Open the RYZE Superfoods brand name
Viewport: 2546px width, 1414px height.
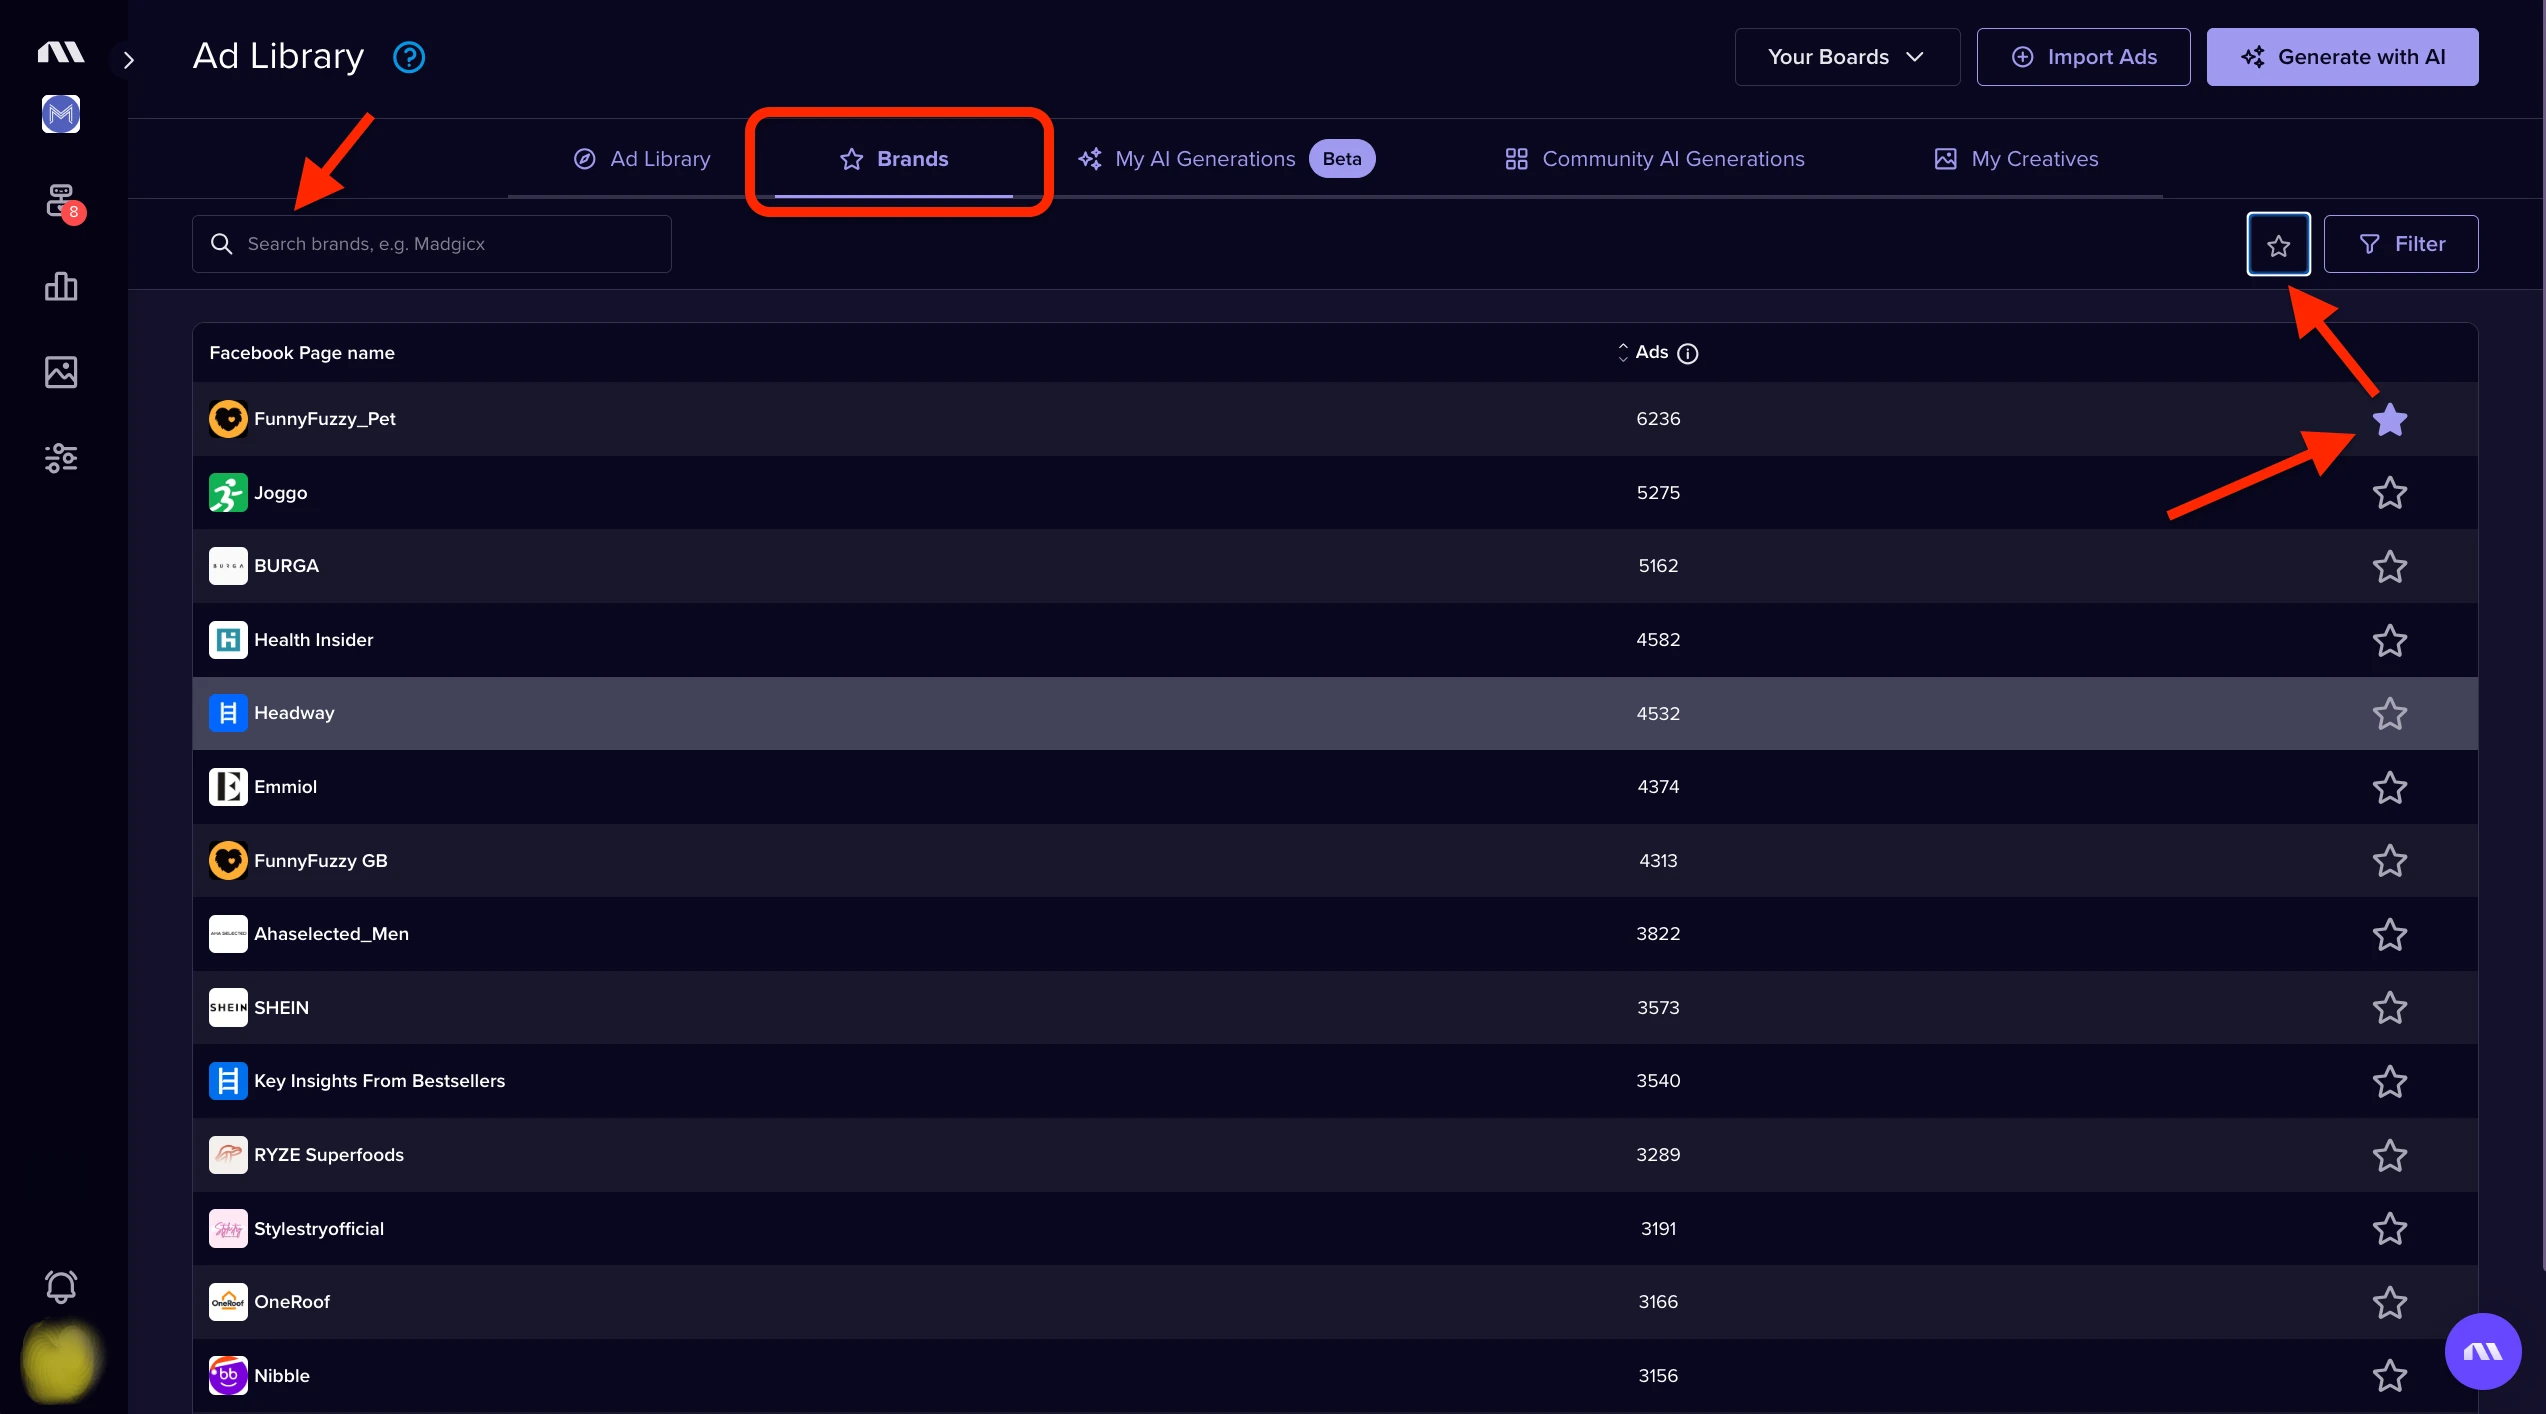329,1155
